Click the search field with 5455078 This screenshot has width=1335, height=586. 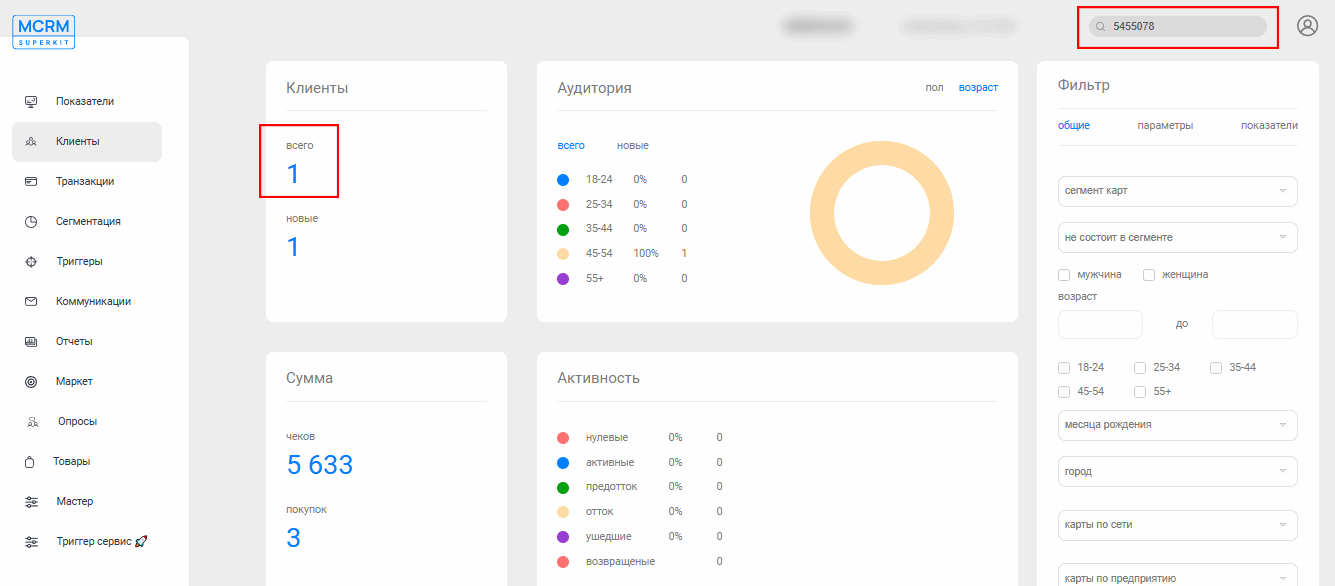[1178, 27]
